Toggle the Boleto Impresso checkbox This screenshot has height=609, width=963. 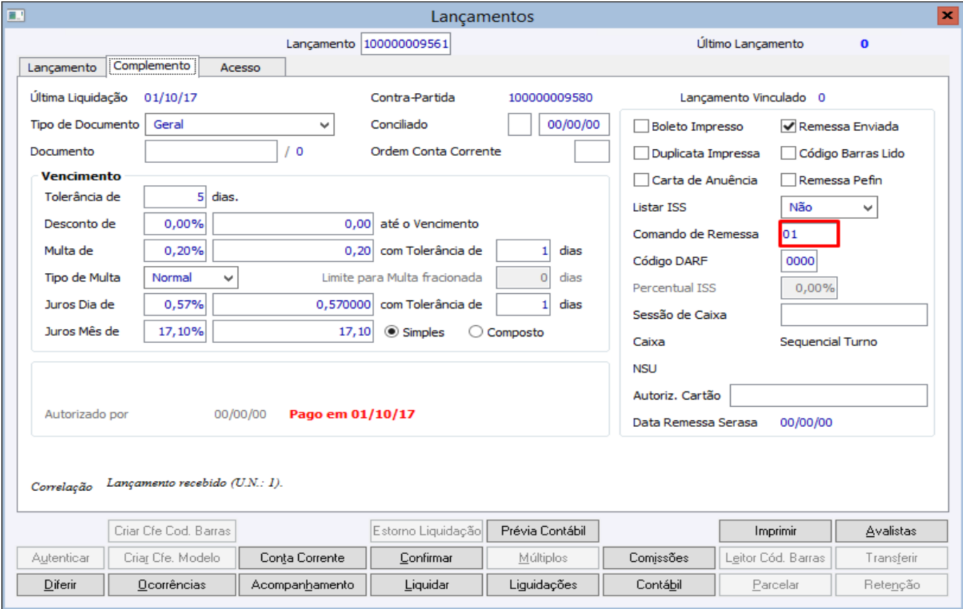(x=641, y=126)
